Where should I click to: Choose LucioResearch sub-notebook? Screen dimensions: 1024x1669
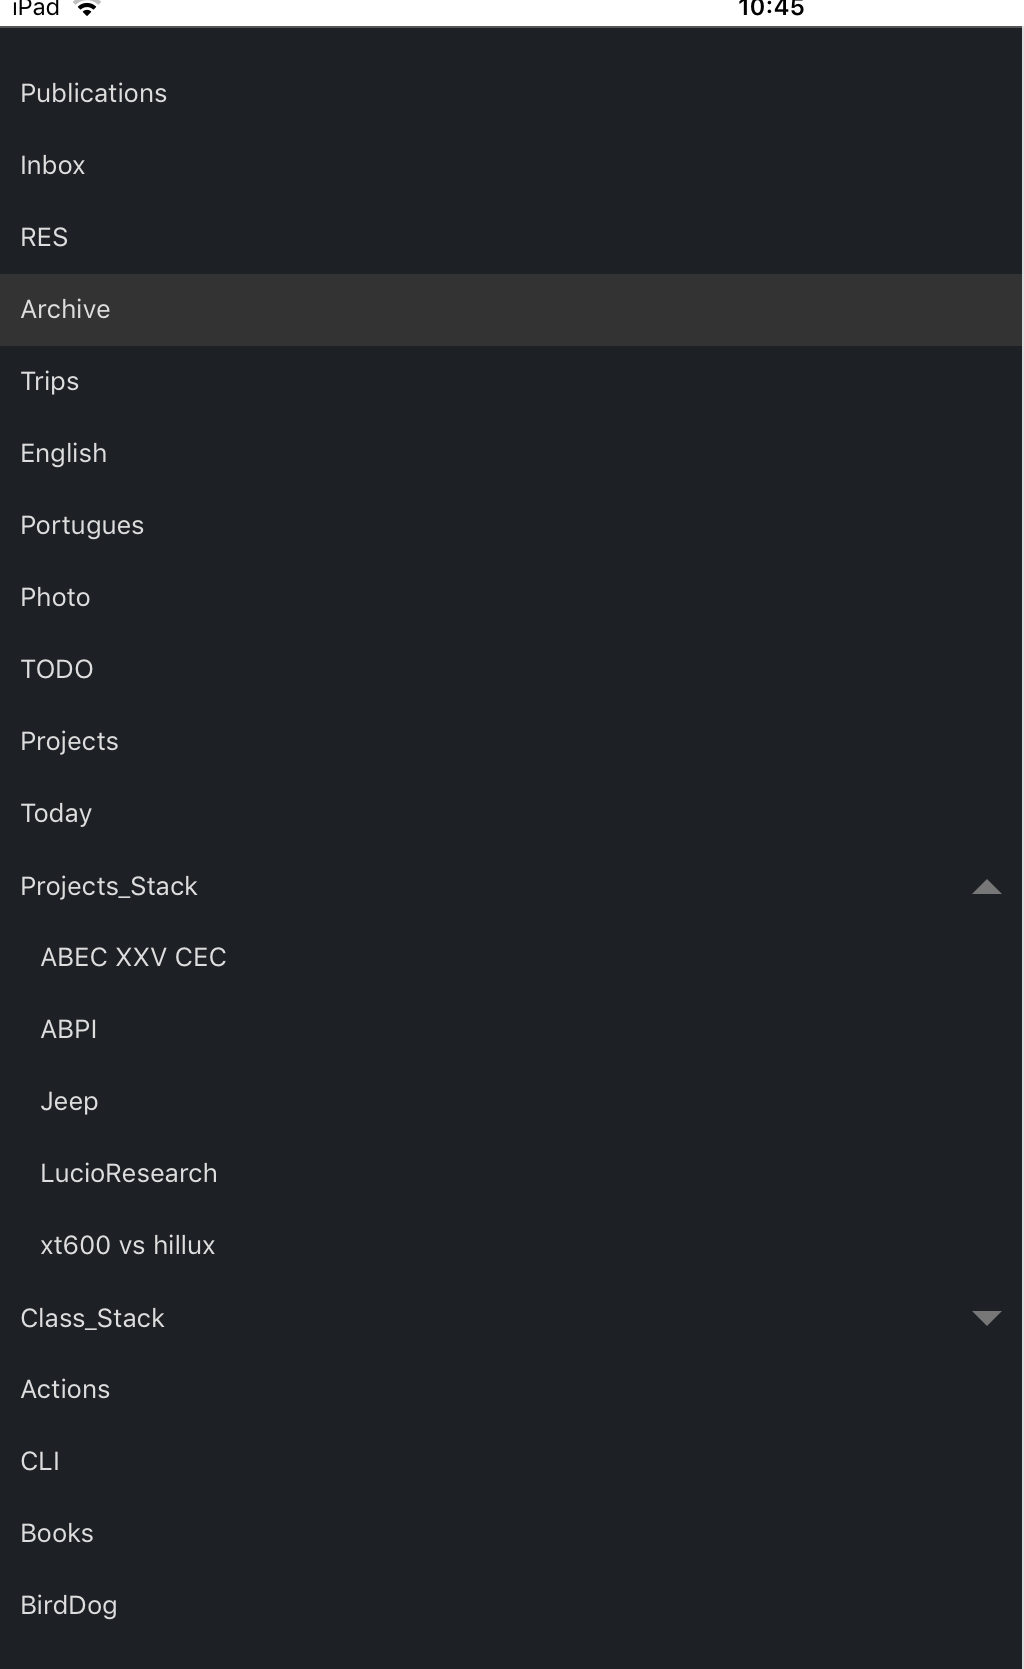click(129, 1173)
